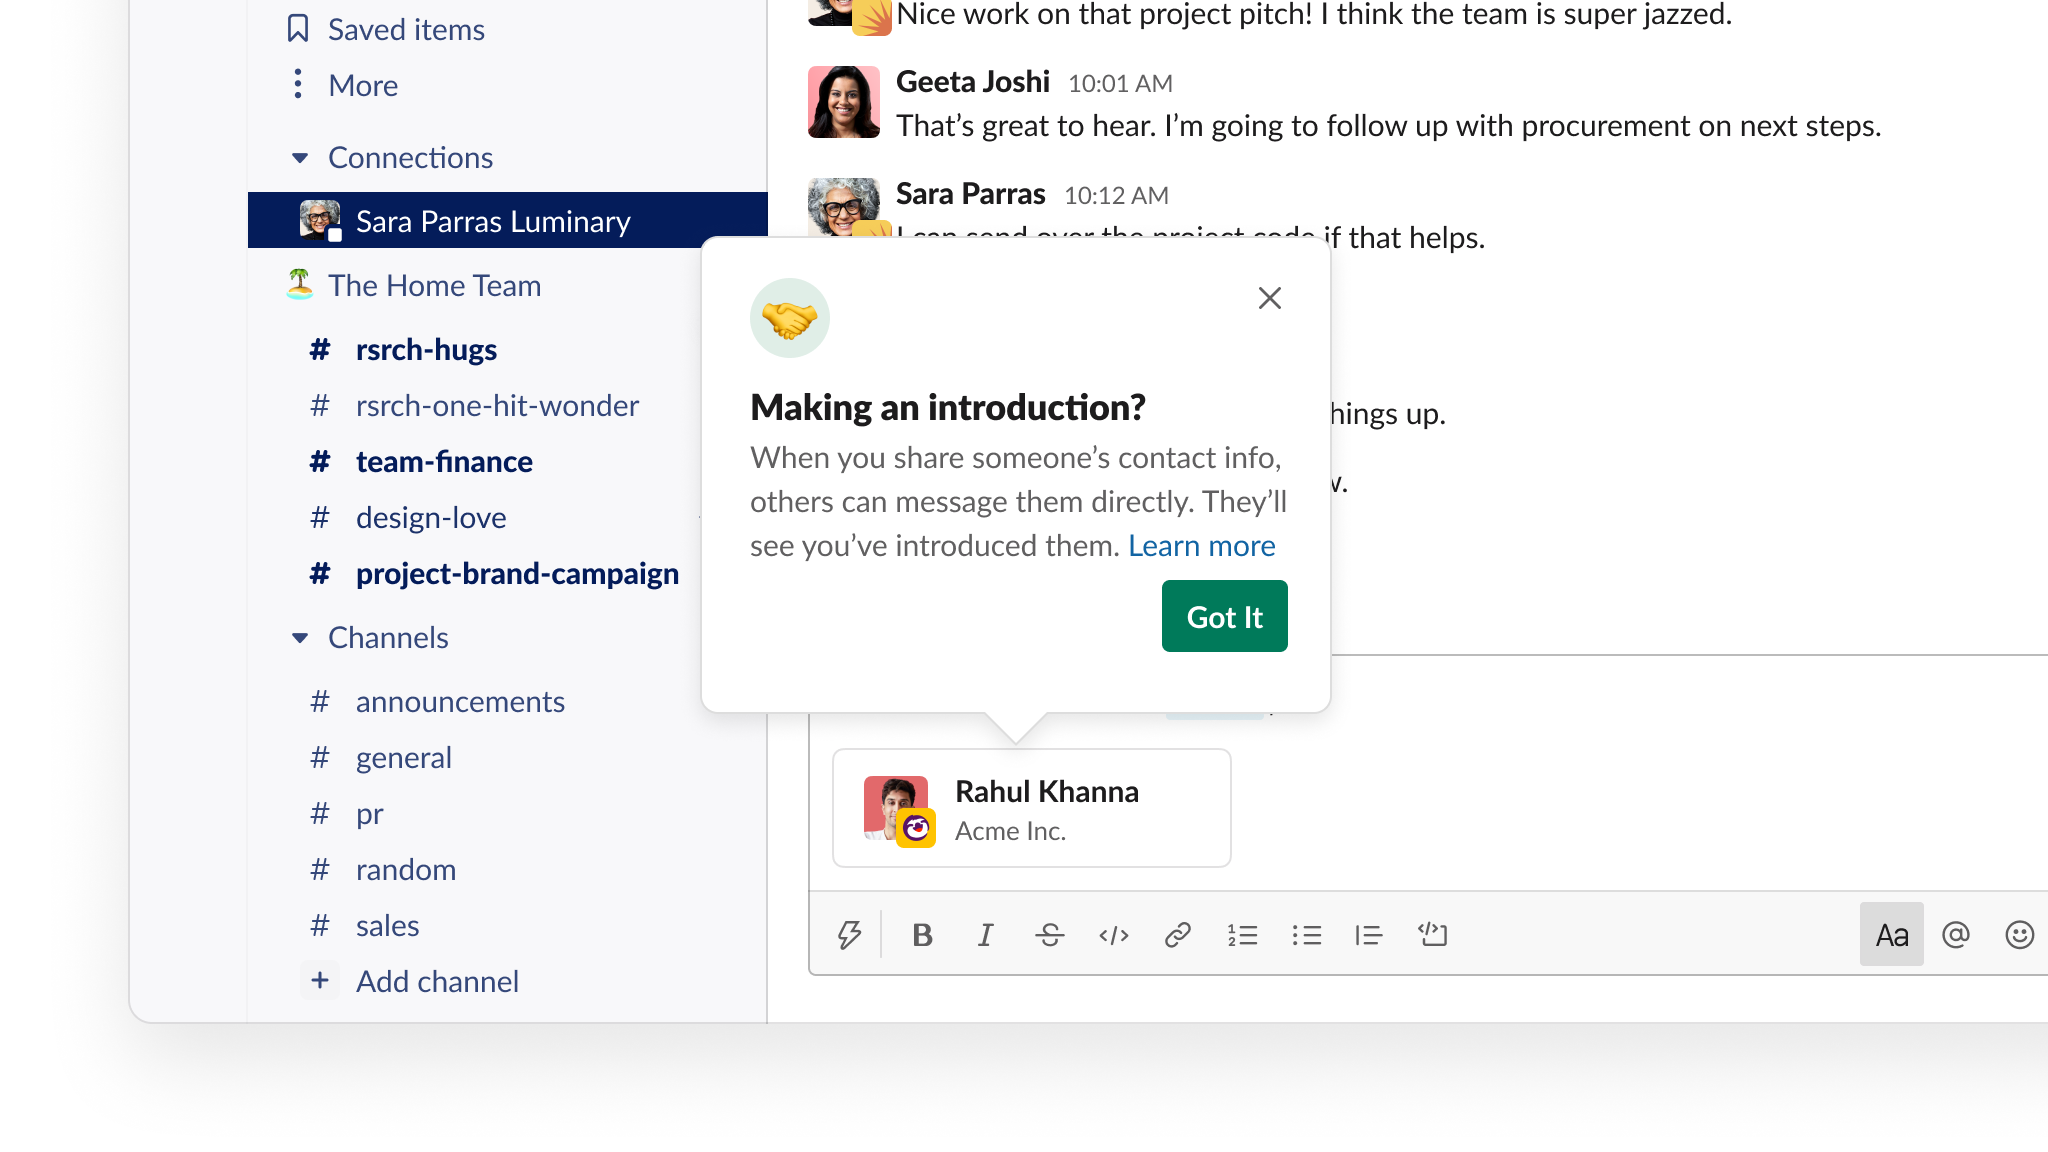Open the random channel

406,869
